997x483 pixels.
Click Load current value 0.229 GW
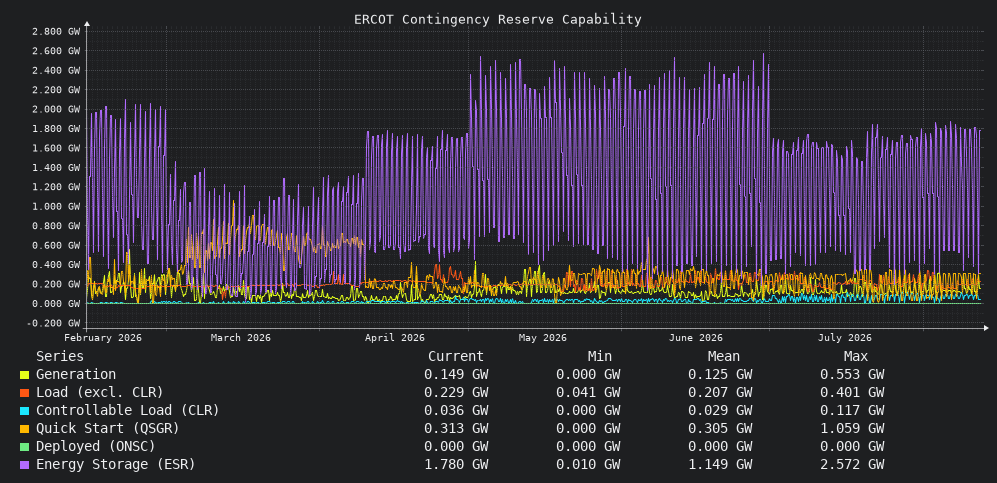pos(456,393)
